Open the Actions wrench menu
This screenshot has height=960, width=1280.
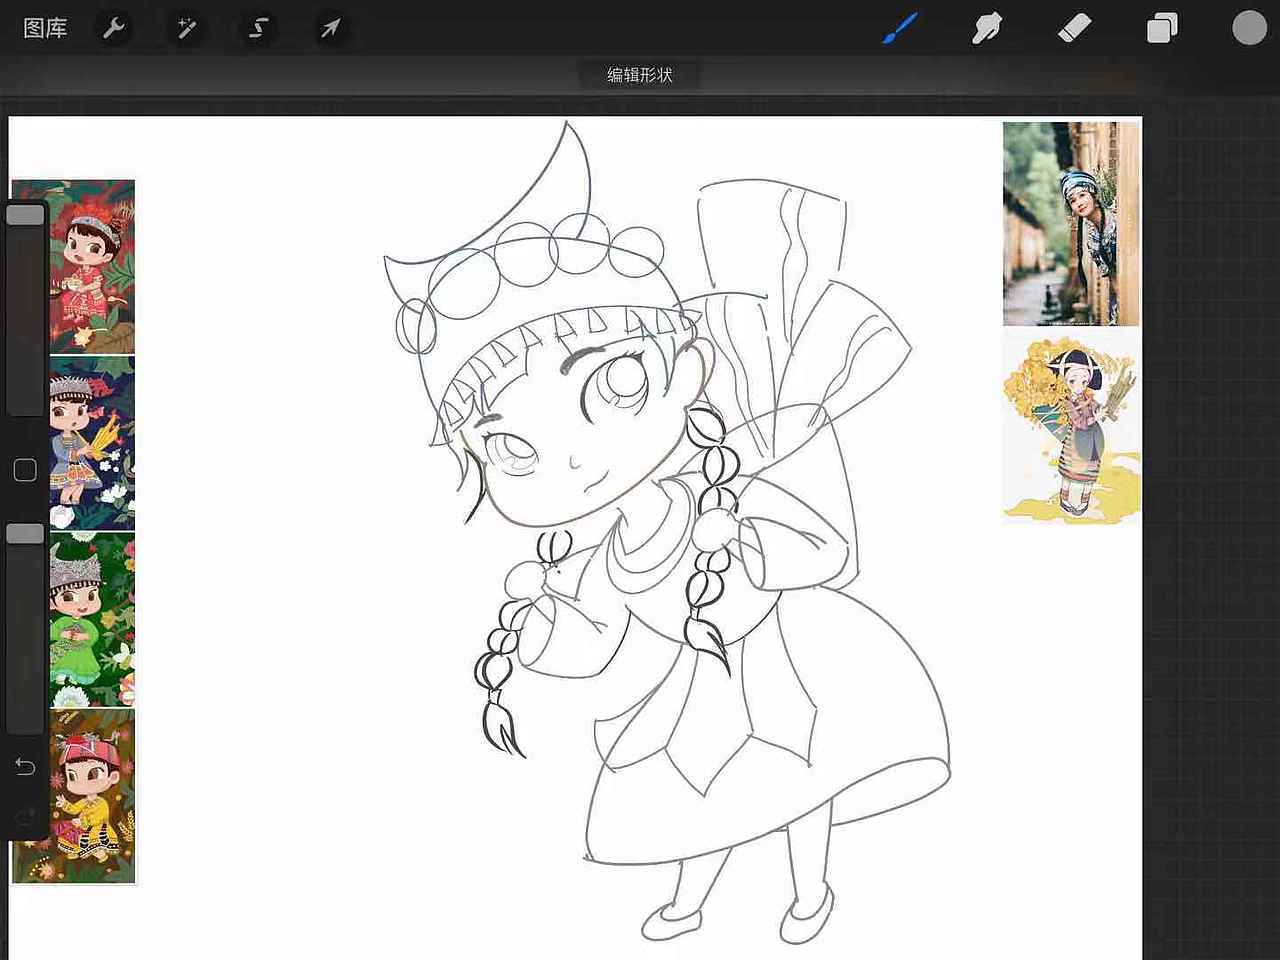[x=114, y=28]
